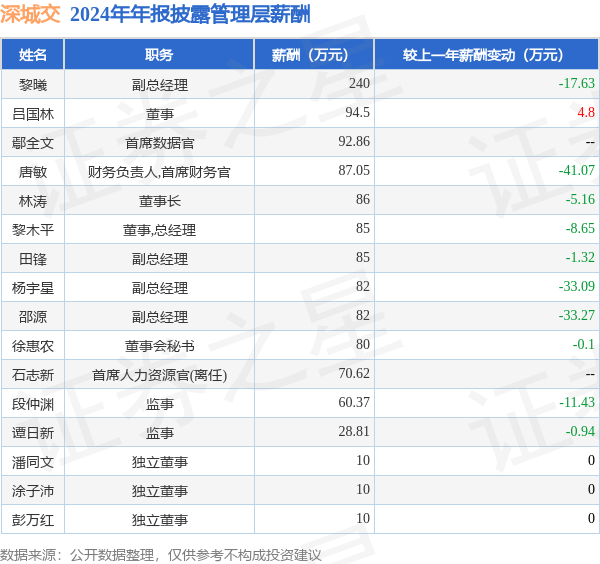The height and width of the screenshot is (564, 600).
Task: Select the name 黎曦
Action: click(33, 85)
